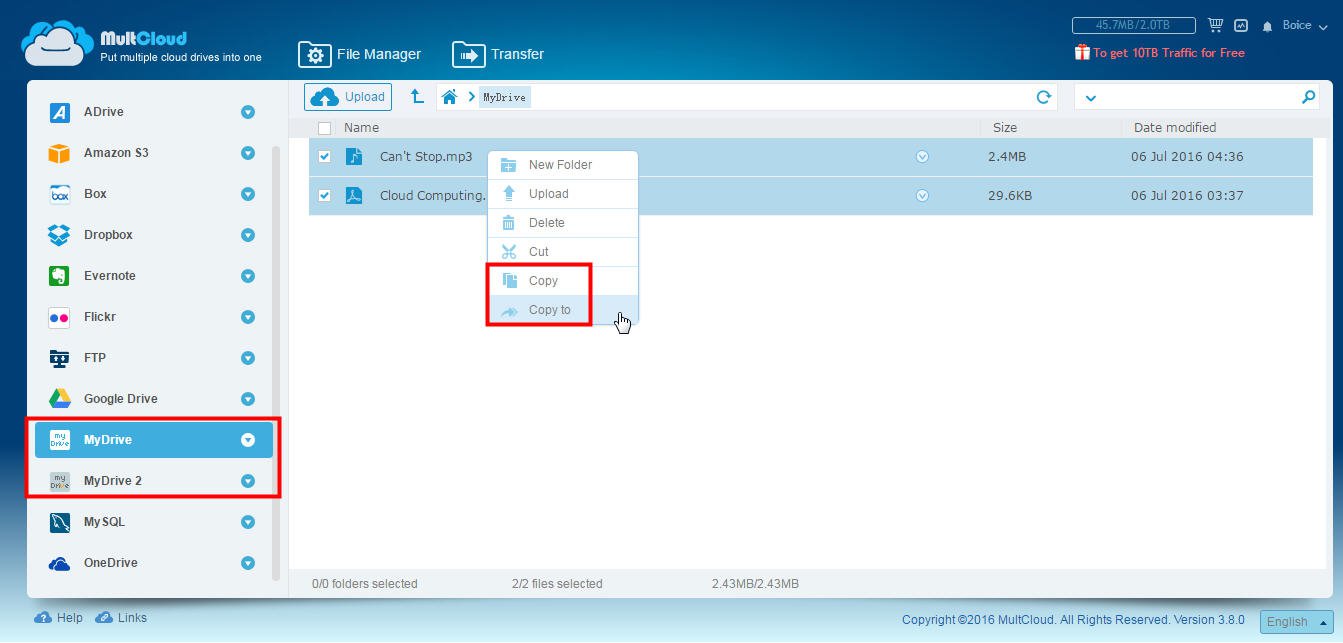Select the Dropbox icon in sidebar
Viewport: 1343px width, 643px height.
60,235
